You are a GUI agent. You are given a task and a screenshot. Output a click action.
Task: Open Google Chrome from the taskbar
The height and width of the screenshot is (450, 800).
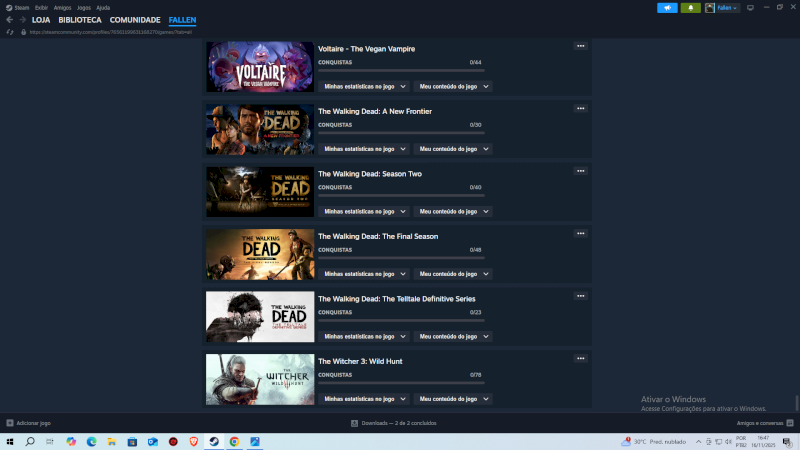coord(234,441)
